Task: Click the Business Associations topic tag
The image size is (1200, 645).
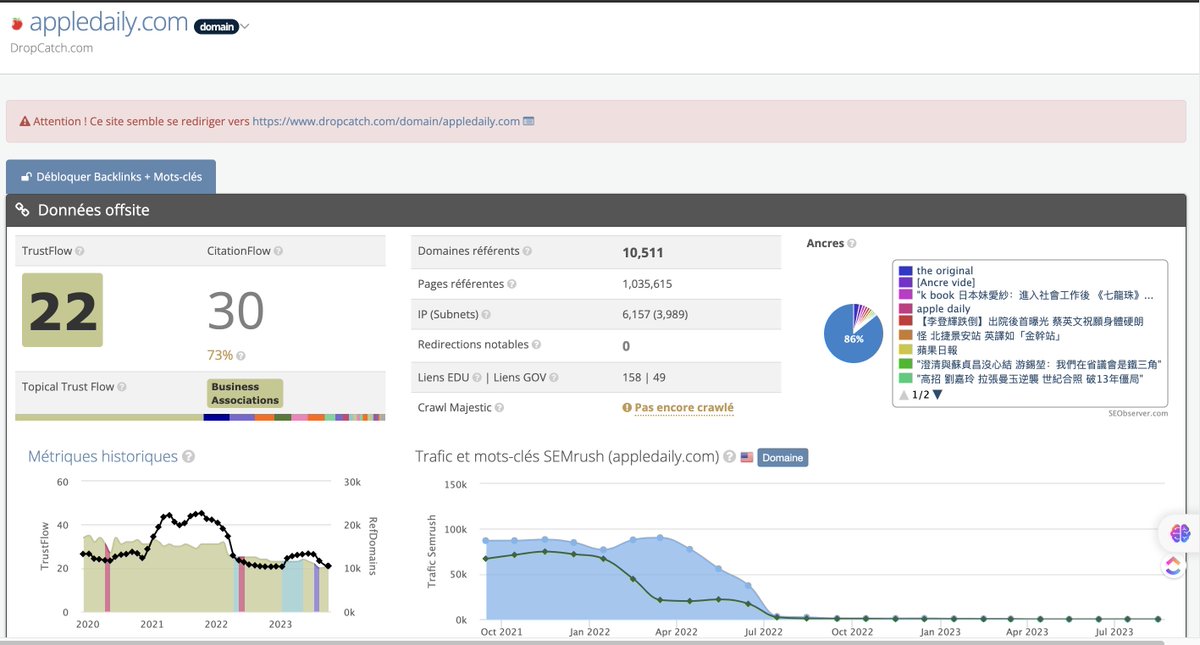Action: tap(245, 393)
